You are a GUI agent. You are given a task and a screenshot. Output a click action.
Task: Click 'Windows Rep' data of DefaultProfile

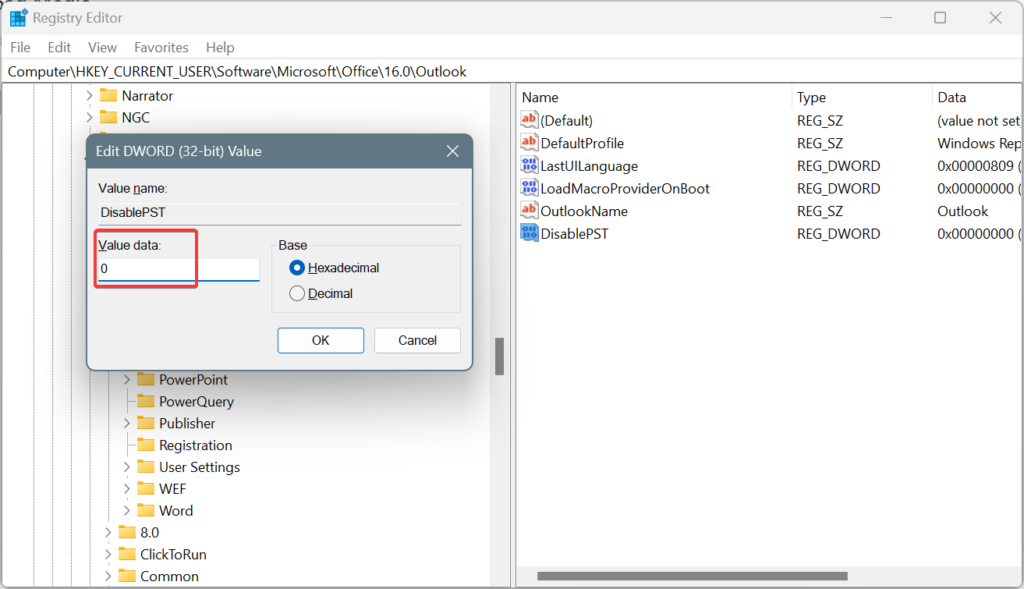pyautogui.click(x=978, y=143)
